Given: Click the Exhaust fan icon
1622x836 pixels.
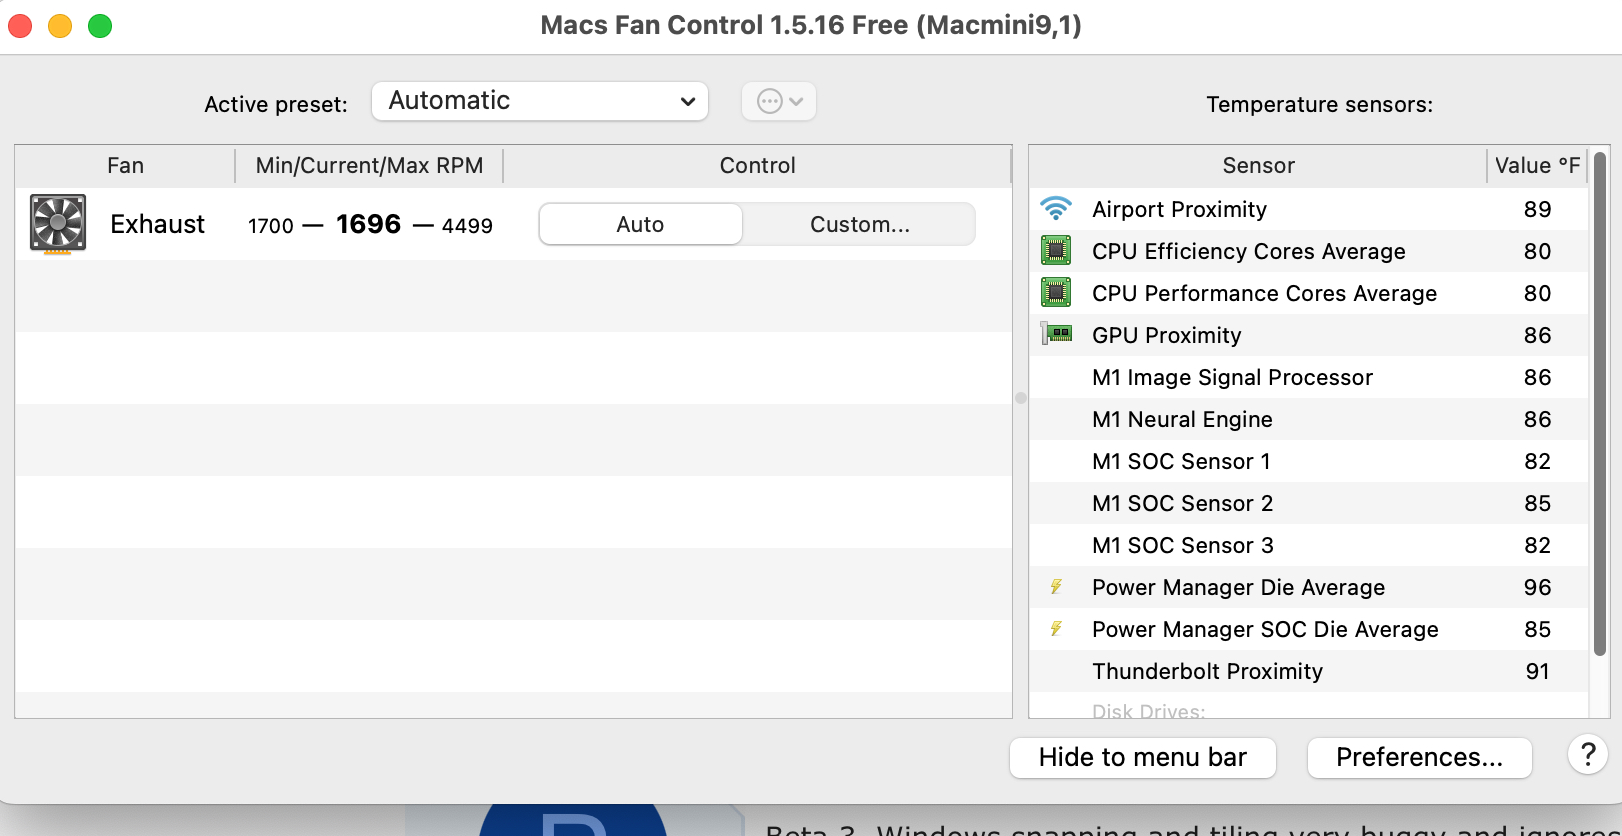Looking at the screenshot, I should 58,223.
